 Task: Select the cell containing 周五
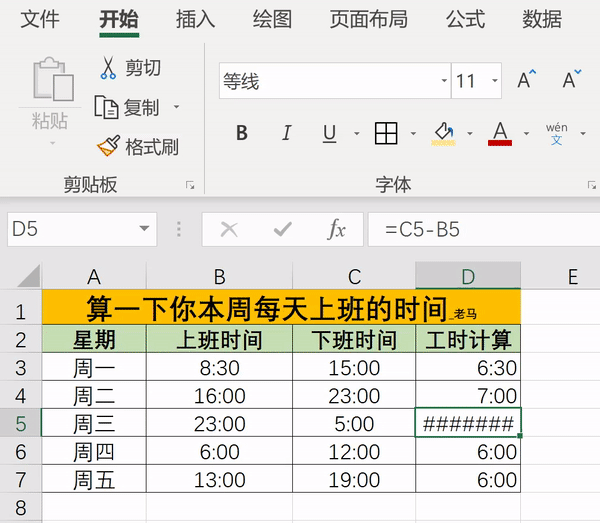[94, 479]
